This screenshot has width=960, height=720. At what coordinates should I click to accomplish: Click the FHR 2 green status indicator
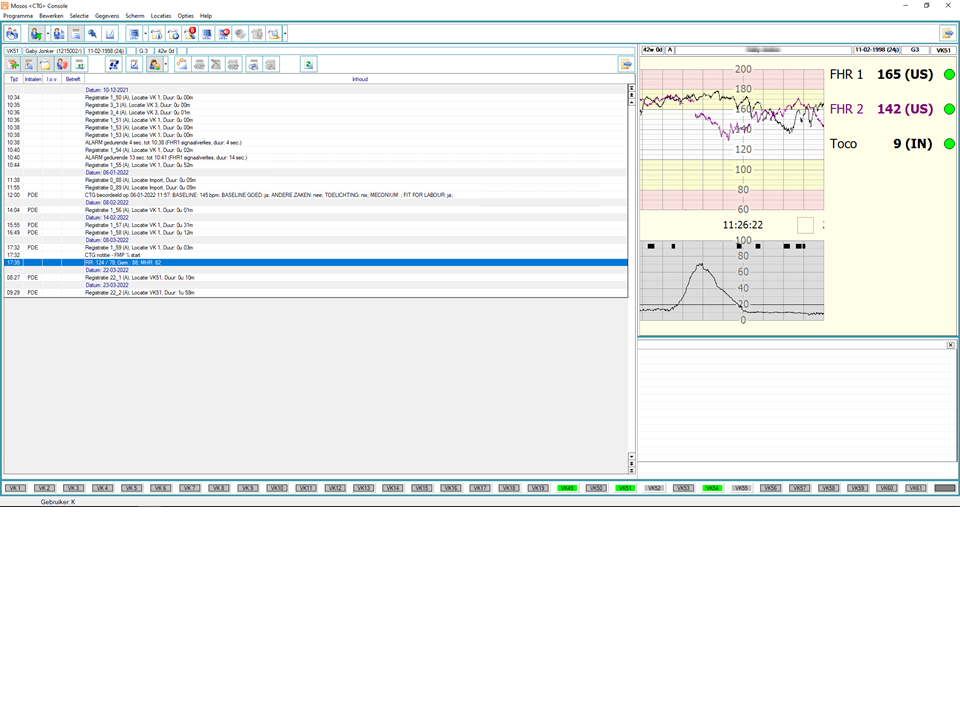pos(949,109)
